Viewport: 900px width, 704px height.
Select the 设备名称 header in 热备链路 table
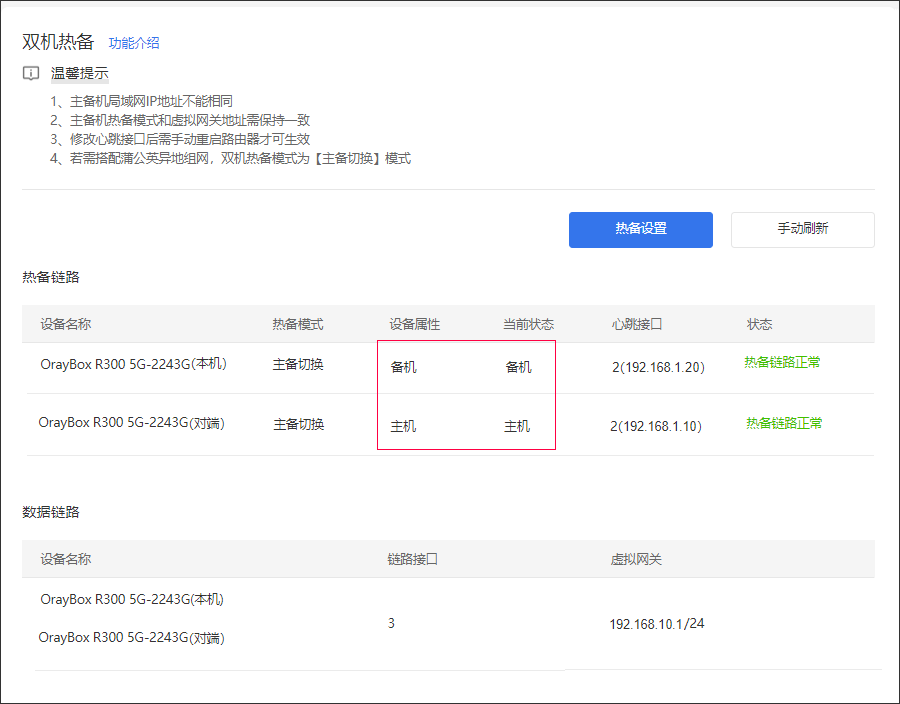[65, 324]
